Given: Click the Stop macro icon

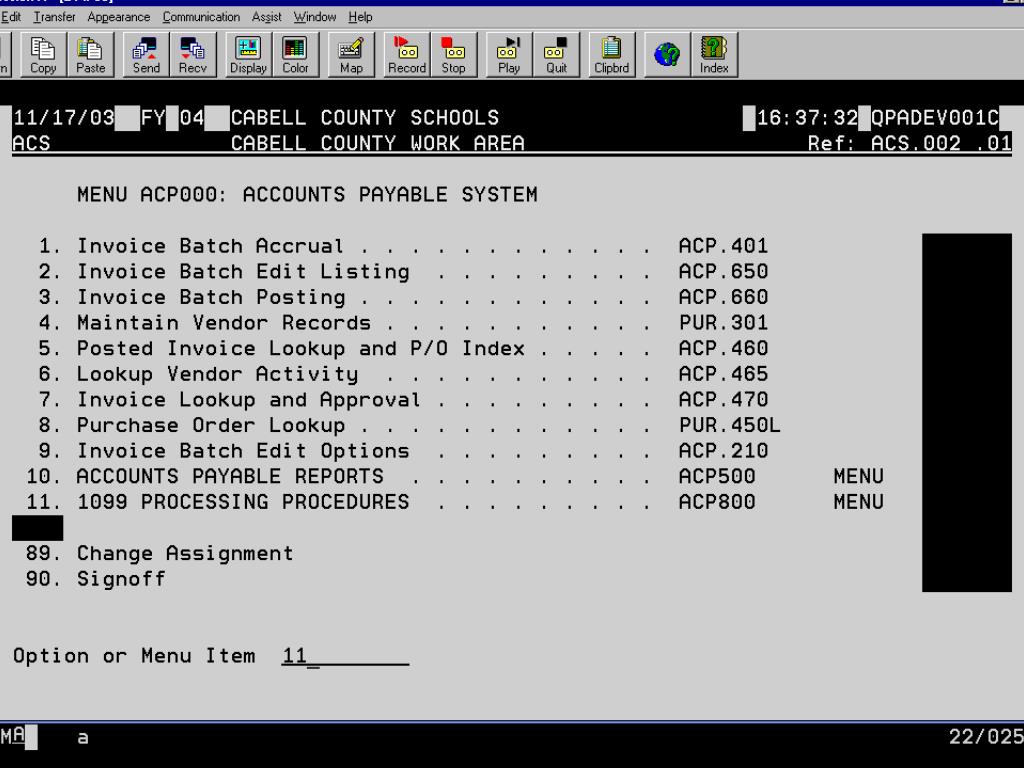Looking at the screenshot, I should tap(453, 55).
